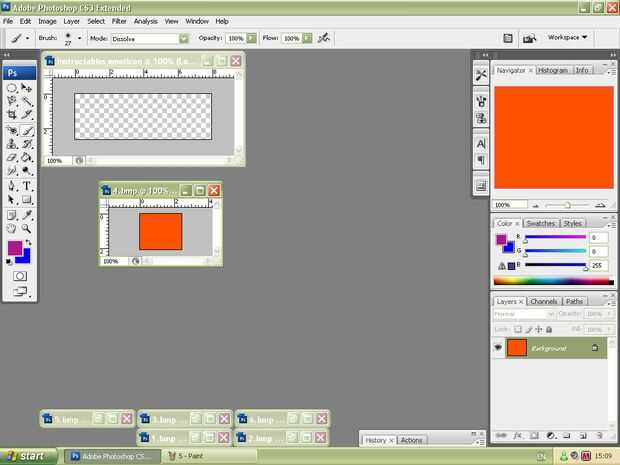Select the Type tool

[26, 186]
